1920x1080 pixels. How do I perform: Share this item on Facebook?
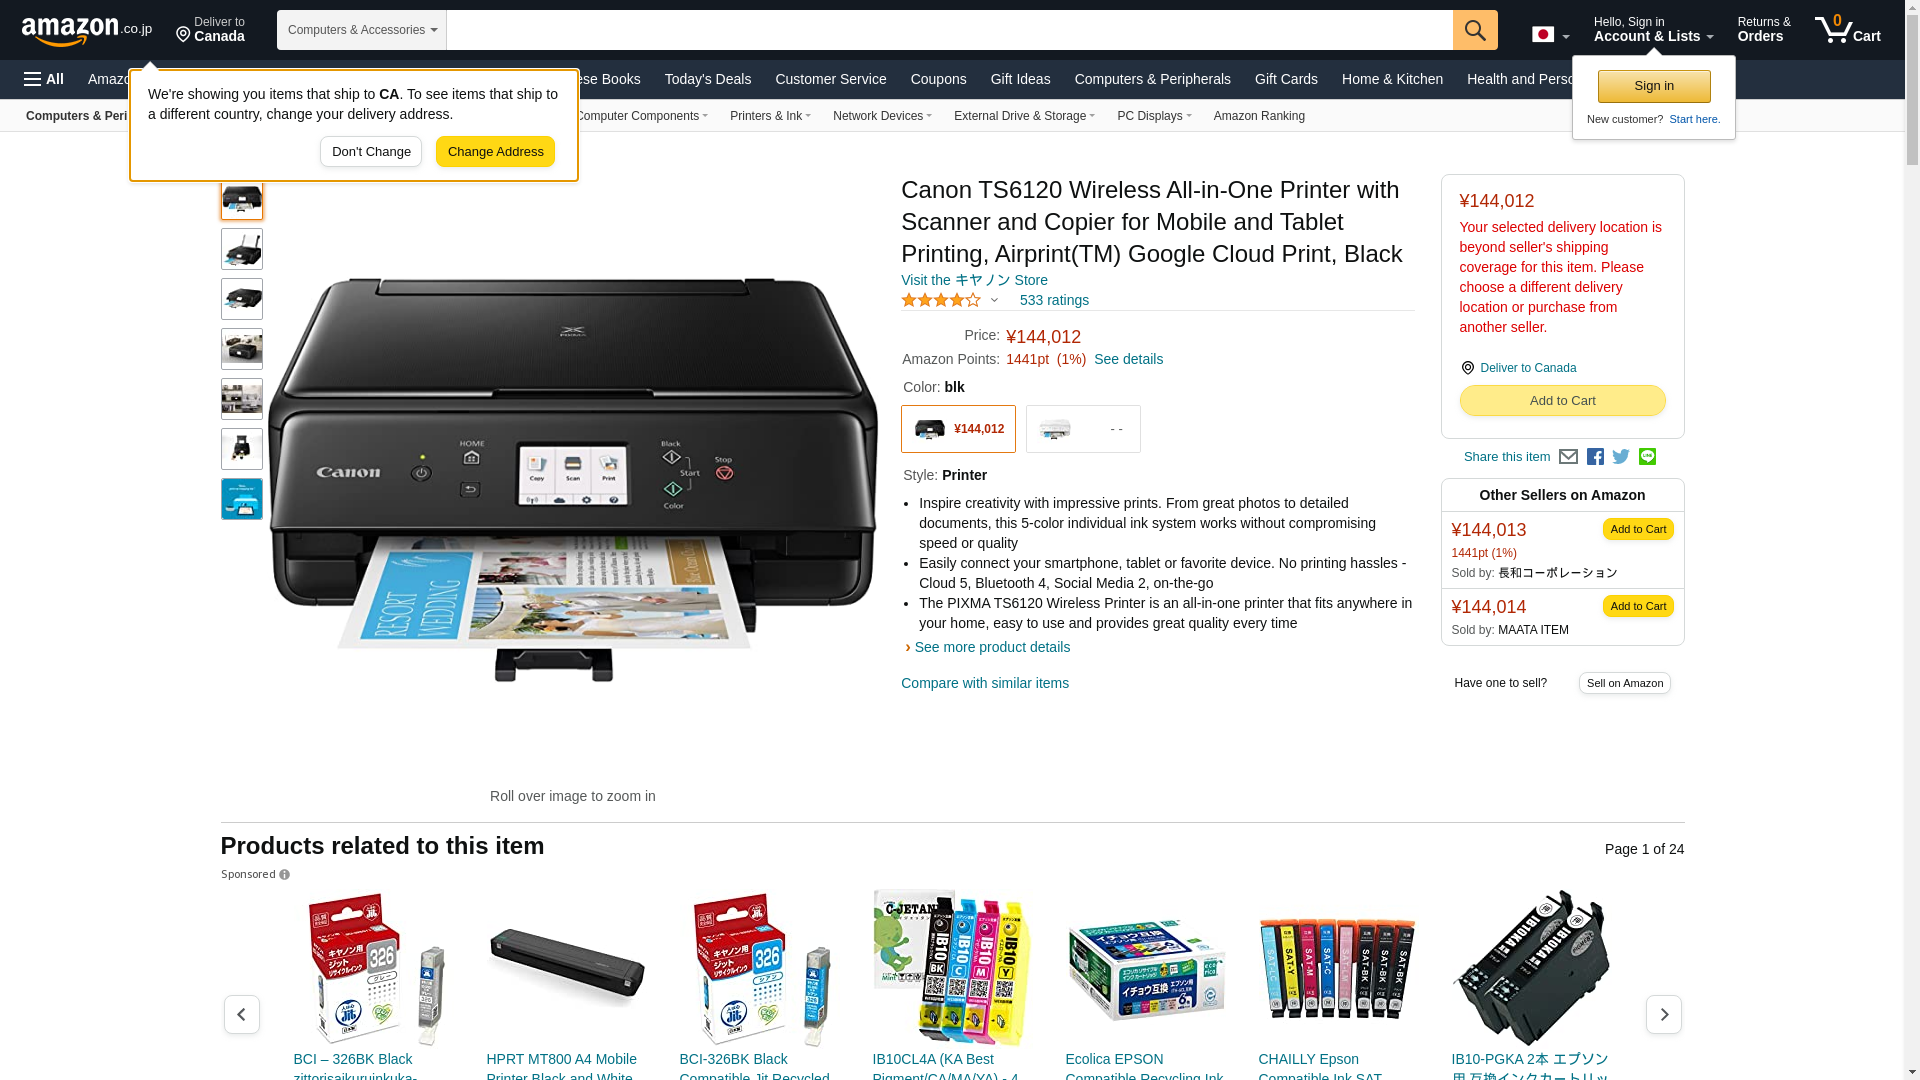1595,457
